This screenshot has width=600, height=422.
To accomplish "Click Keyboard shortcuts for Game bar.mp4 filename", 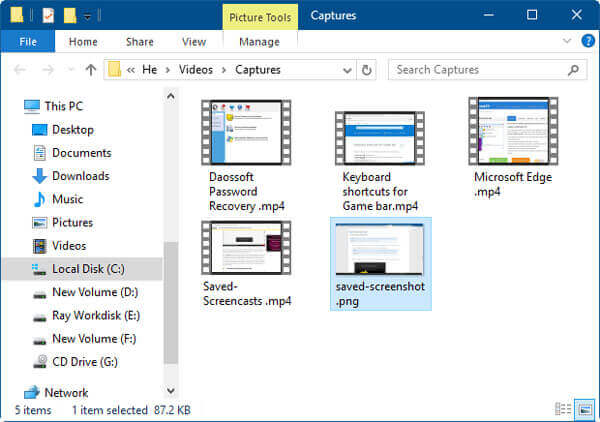I will (x=380, y=192).
